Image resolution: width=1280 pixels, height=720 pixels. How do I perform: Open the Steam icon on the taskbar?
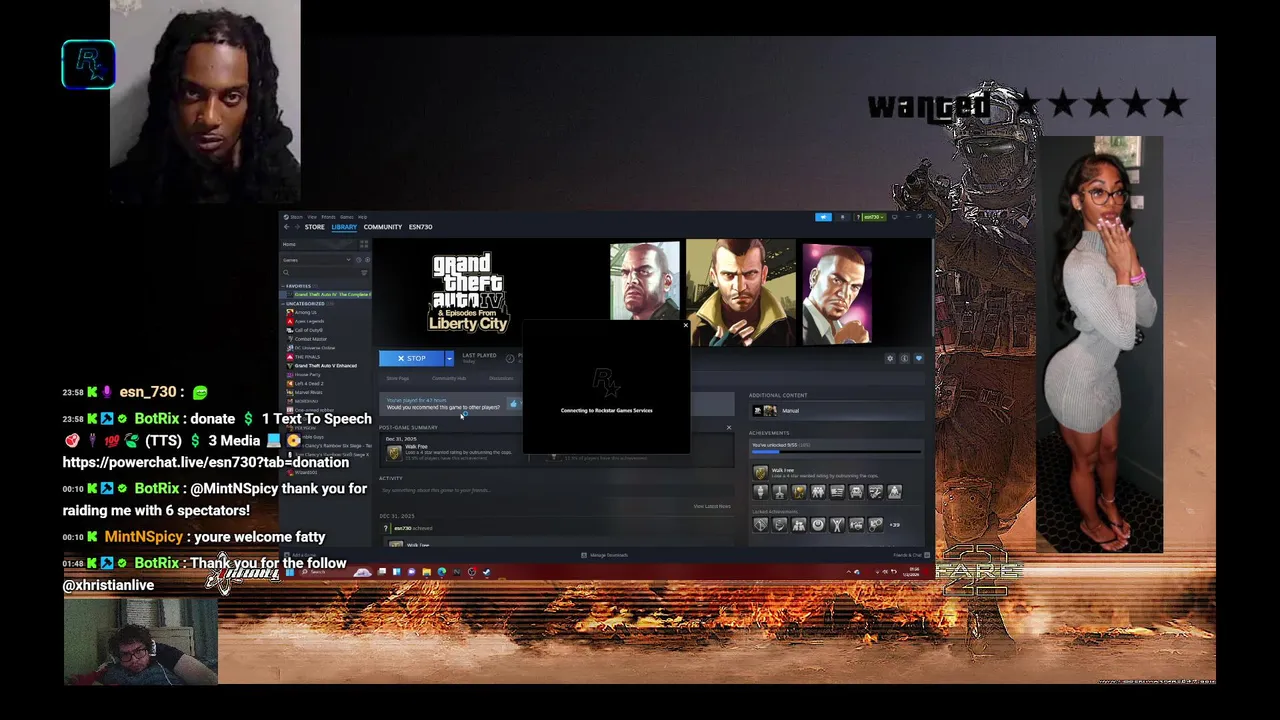pyautogui.click(x=486, y=572)
